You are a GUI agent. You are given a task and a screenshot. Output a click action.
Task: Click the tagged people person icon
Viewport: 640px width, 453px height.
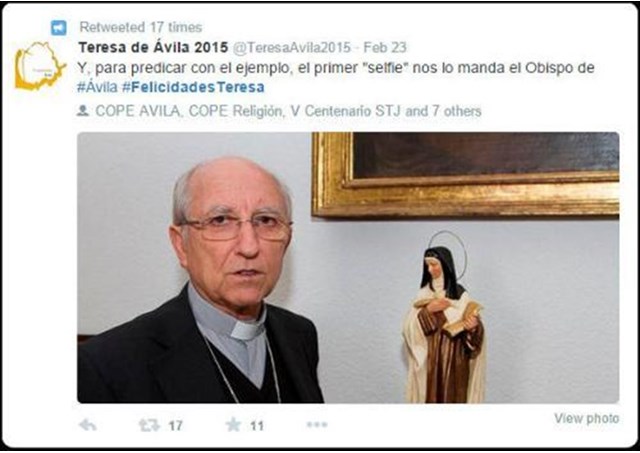click(x=83, y=111)
